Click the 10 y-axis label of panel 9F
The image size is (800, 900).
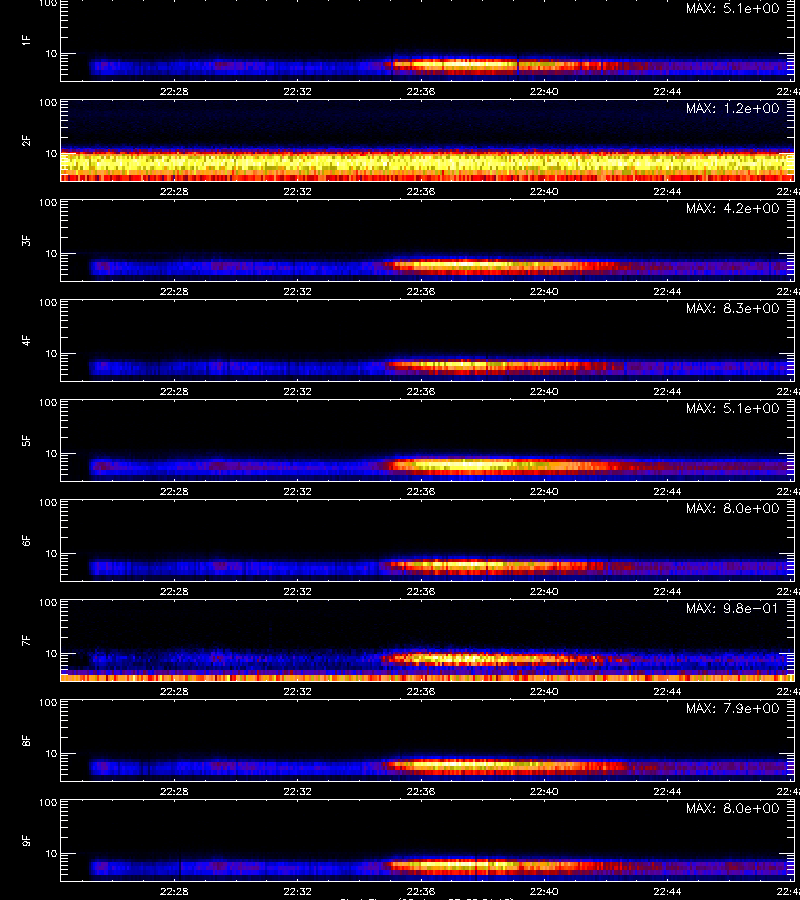tap(51, 854)
